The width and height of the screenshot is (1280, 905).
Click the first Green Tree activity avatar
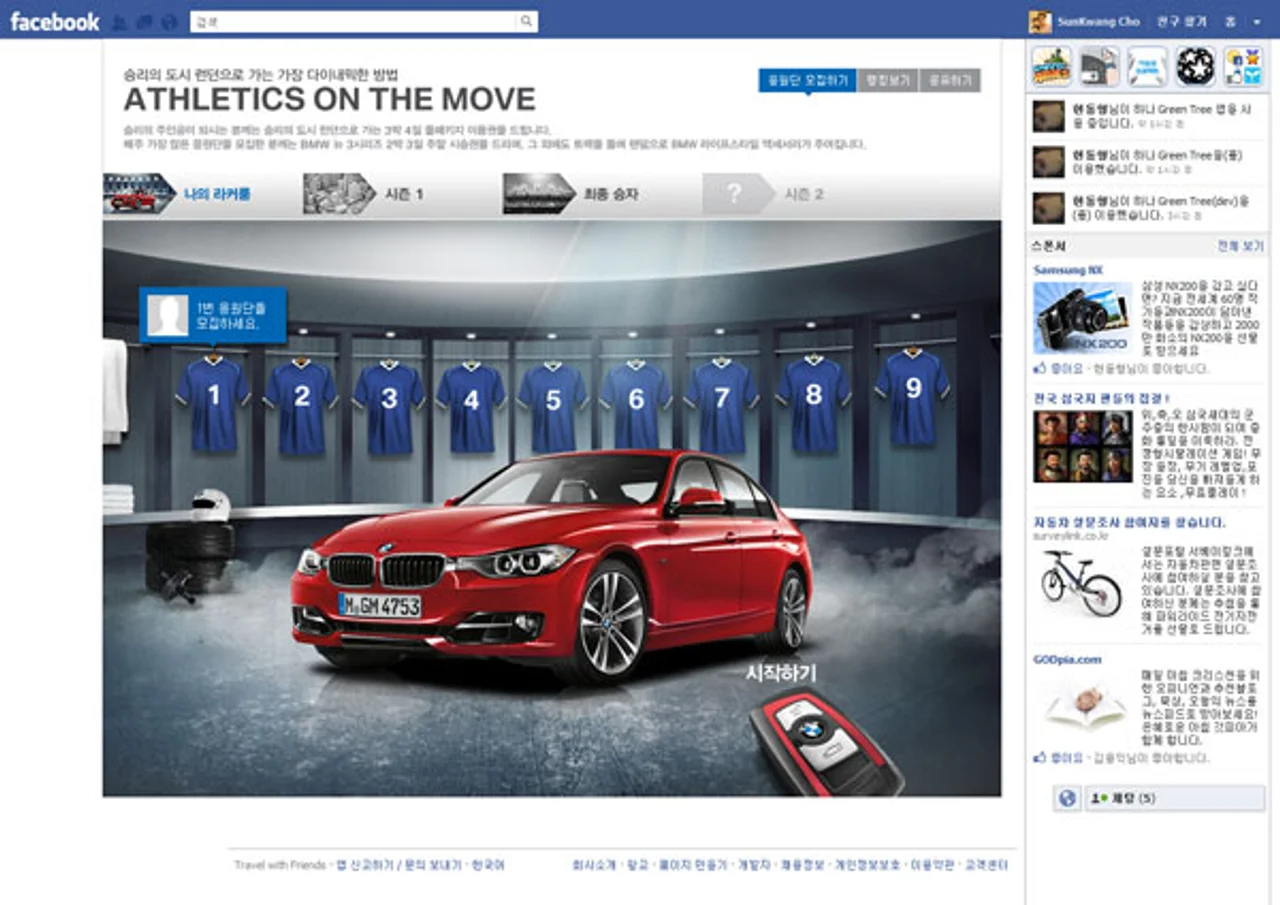pos(1048,116)
